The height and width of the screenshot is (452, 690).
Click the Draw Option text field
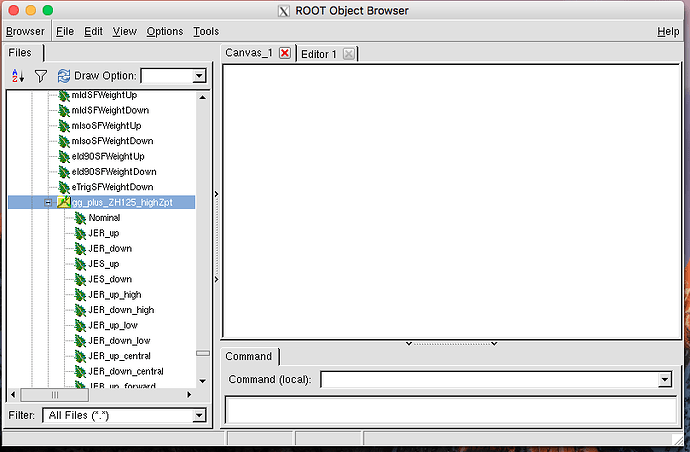(x=167, y=76)
